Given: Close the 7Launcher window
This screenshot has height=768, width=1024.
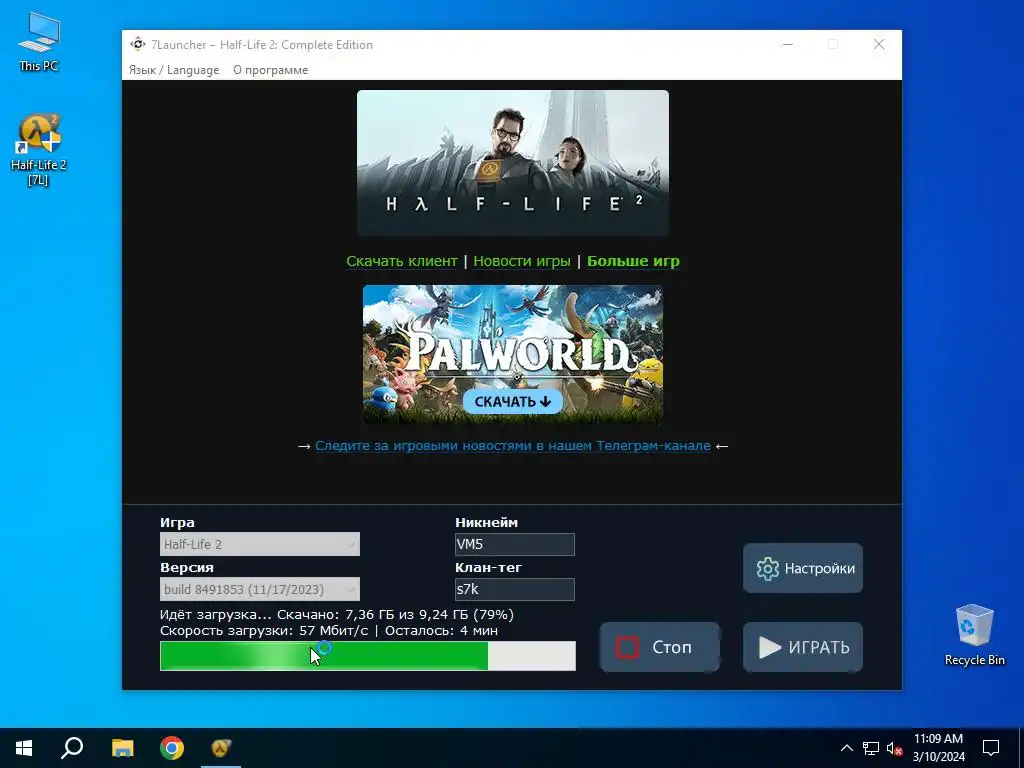Looking at the screenshot, I should (879, 44).
